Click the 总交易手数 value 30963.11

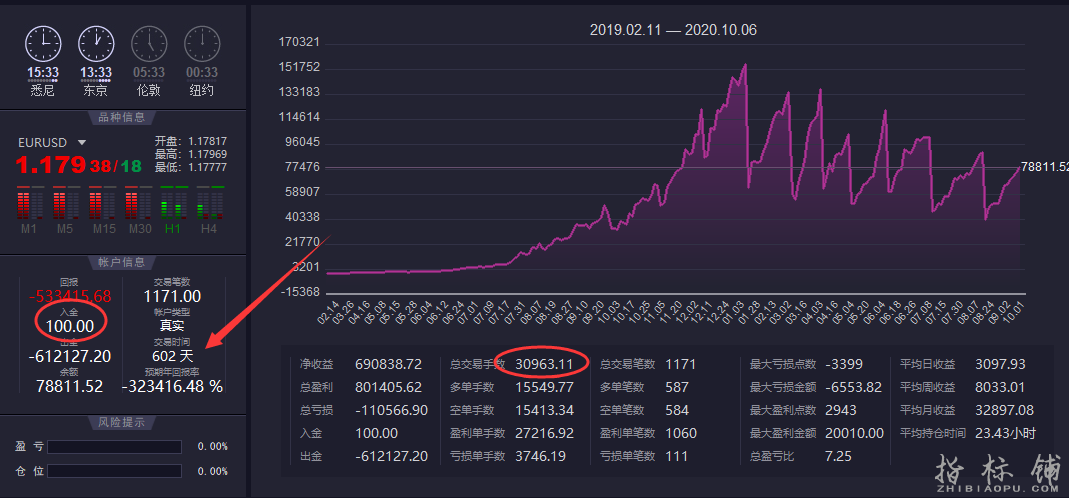tap(544, 364)
